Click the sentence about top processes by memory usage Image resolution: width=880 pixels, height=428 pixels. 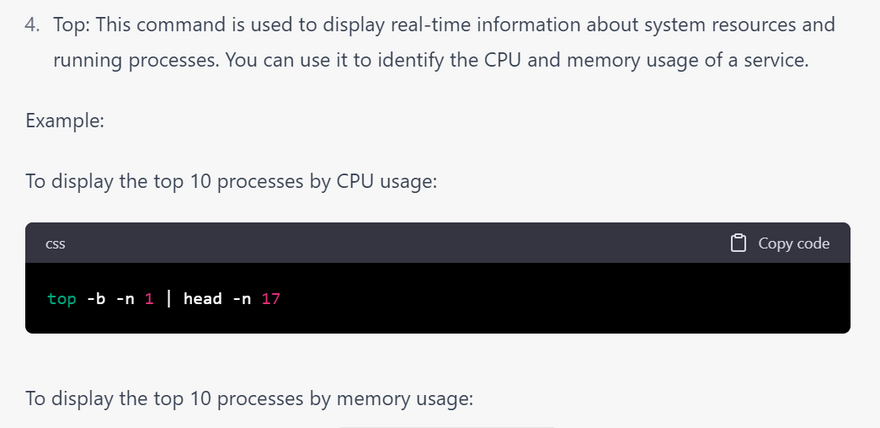click(250, 399)
